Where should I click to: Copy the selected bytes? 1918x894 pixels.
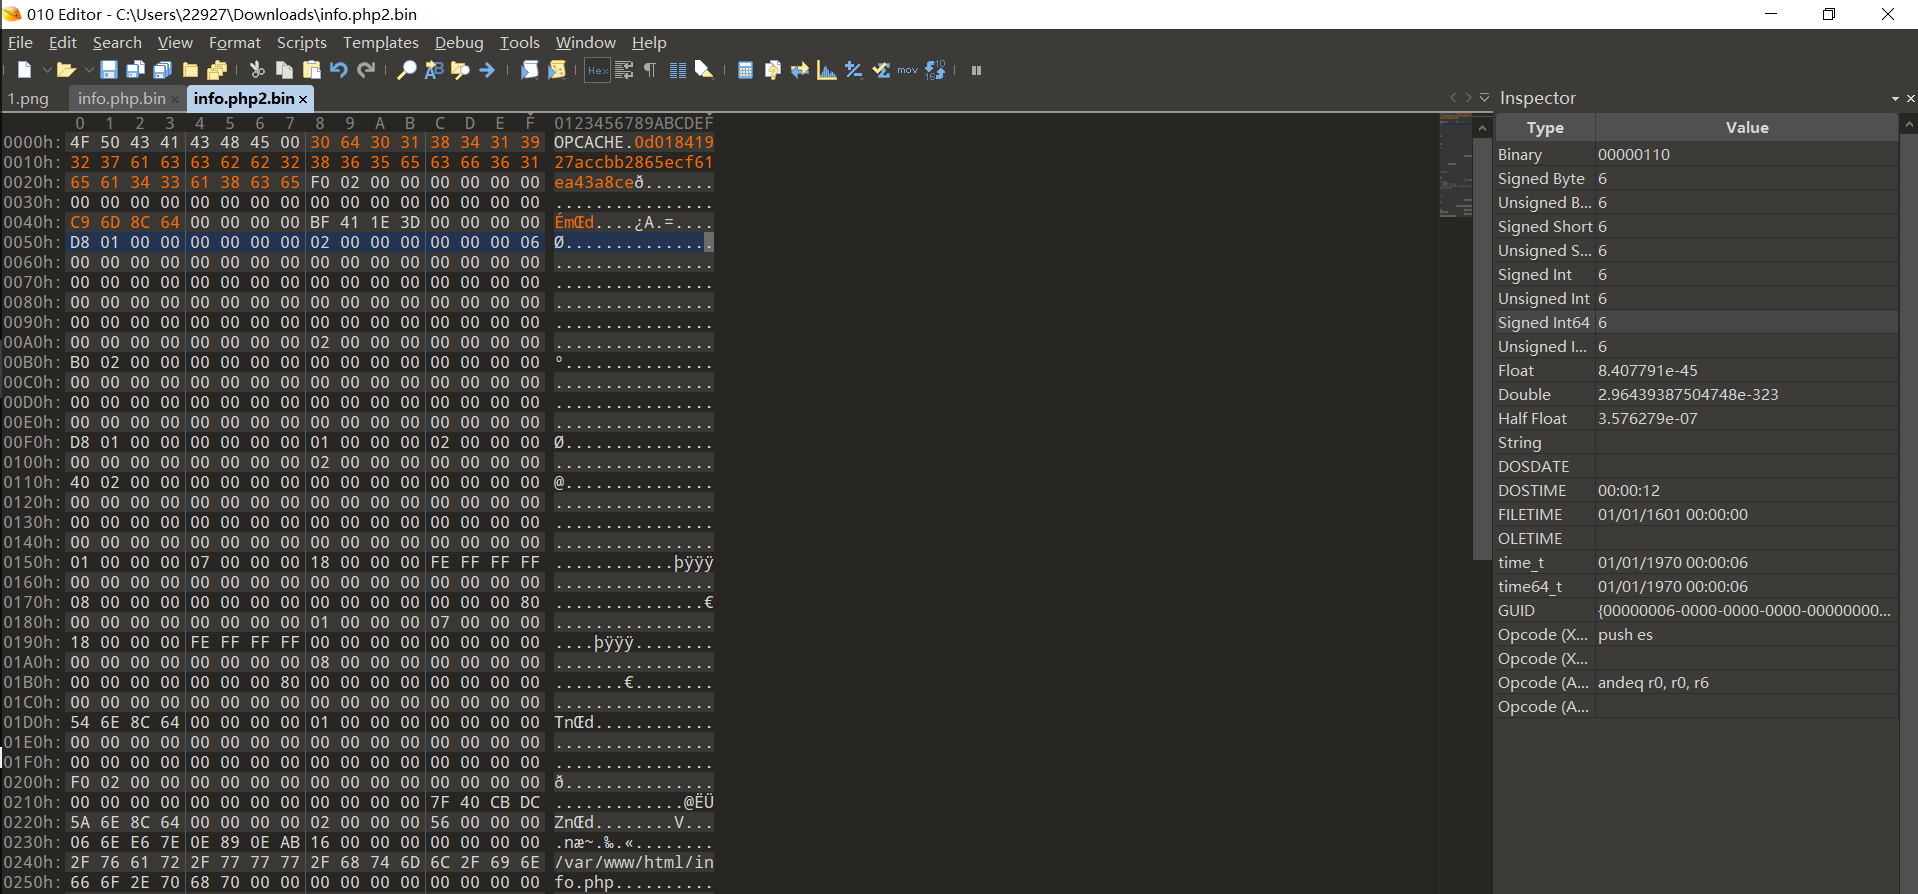pyautogui.click(x=284, y=70)
